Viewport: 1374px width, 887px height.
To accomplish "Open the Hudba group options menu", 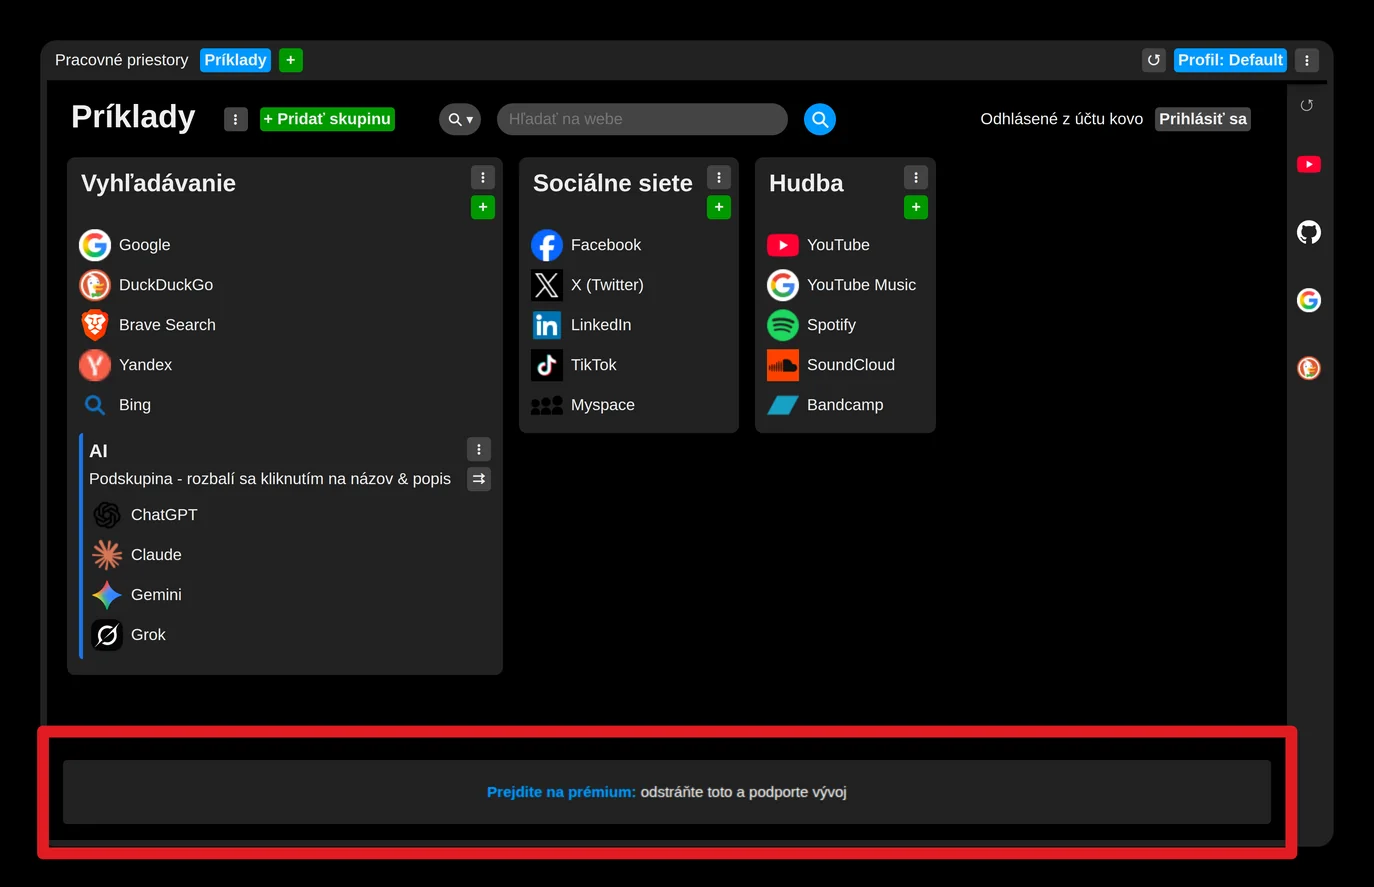I will [x=916, y=177].
